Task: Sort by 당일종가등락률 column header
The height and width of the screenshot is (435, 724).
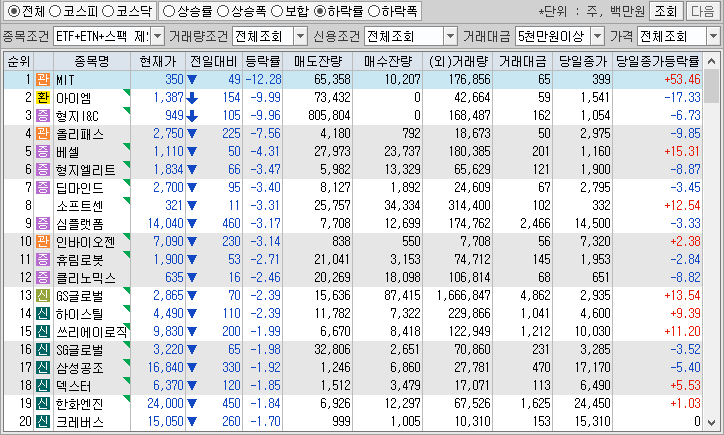Action: tap(658, 61)
